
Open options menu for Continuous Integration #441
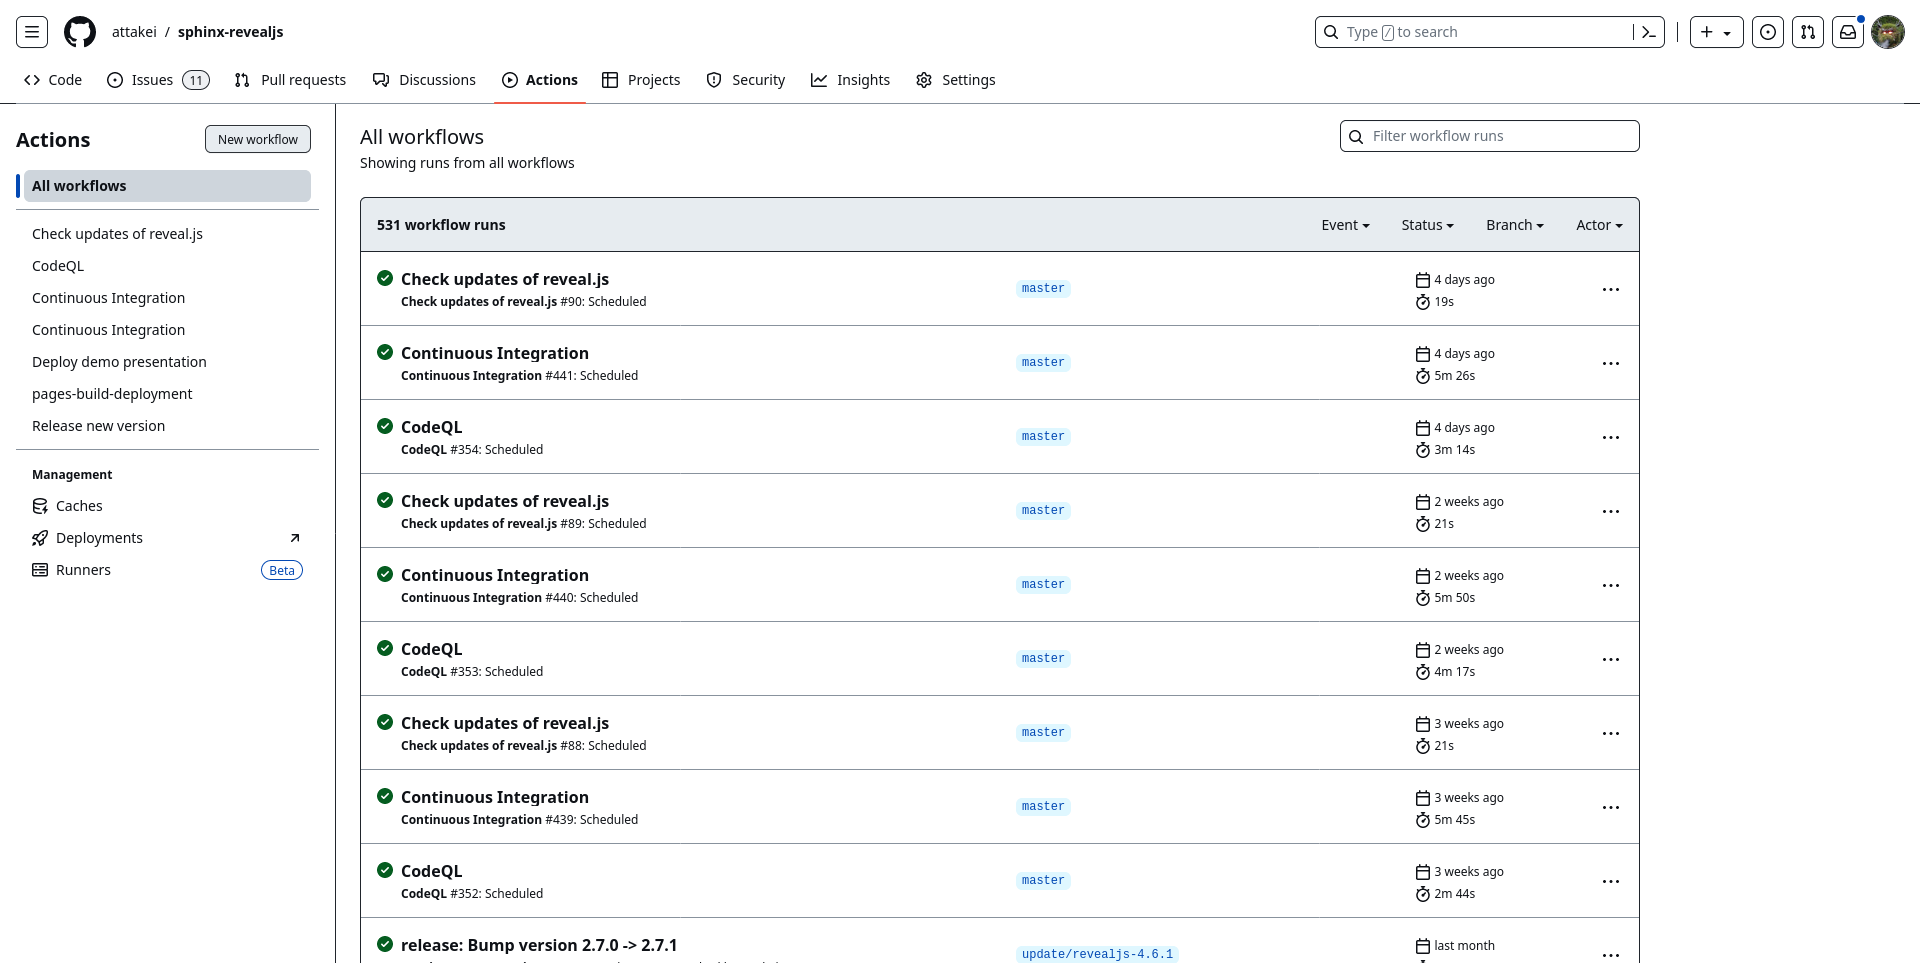(1610, 363)
